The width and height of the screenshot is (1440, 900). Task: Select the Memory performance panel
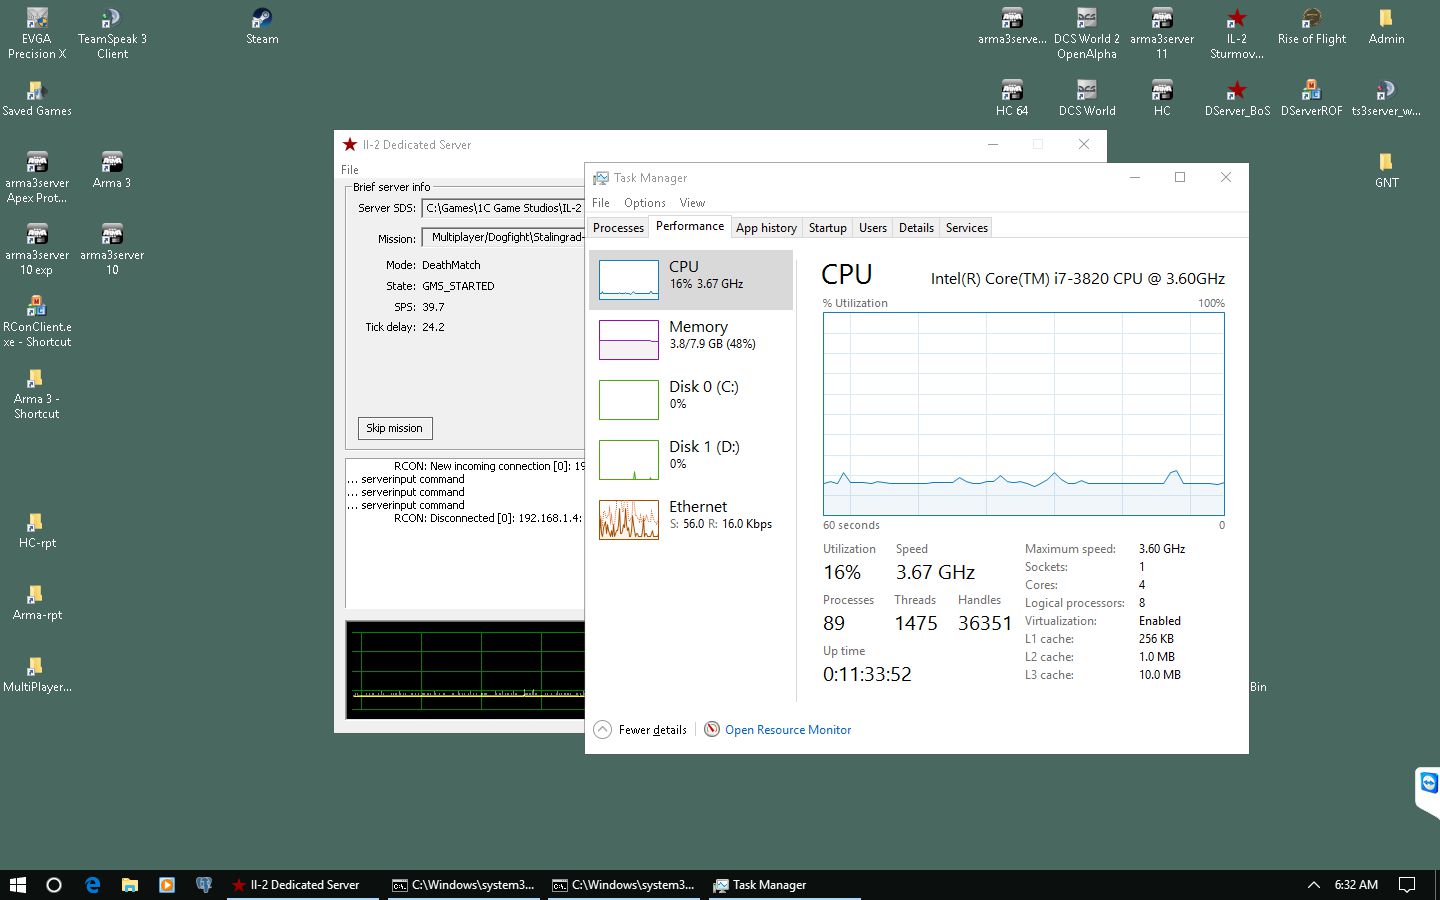[691, 340]
